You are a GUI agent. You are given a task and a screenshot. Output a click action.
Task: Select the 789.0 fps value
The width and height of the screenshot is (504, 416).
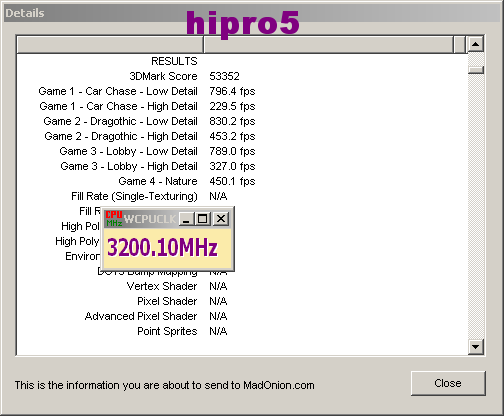point(232,151)
